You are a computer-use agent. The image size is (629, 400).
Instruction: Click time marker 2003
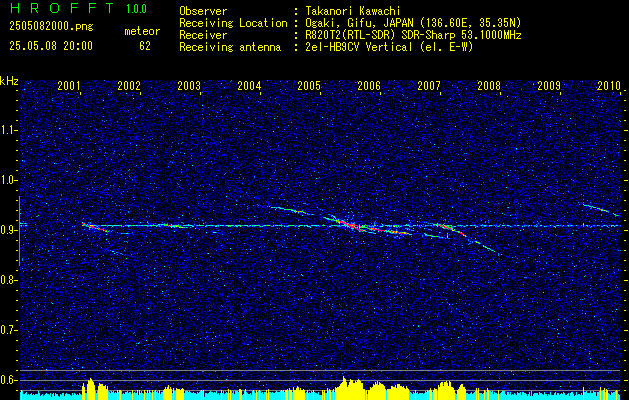click(189, 85)
